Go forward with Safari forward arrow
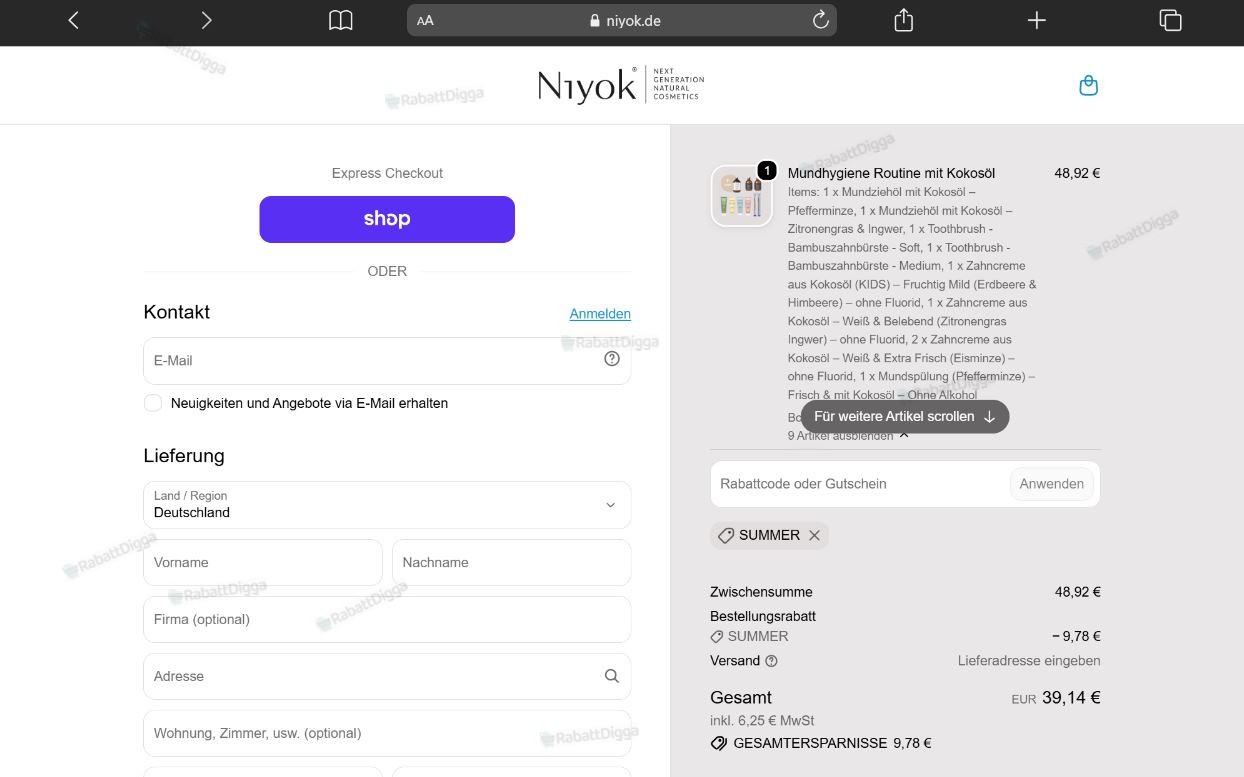This screenshot has width=1244, height=777. click(206, 20)
